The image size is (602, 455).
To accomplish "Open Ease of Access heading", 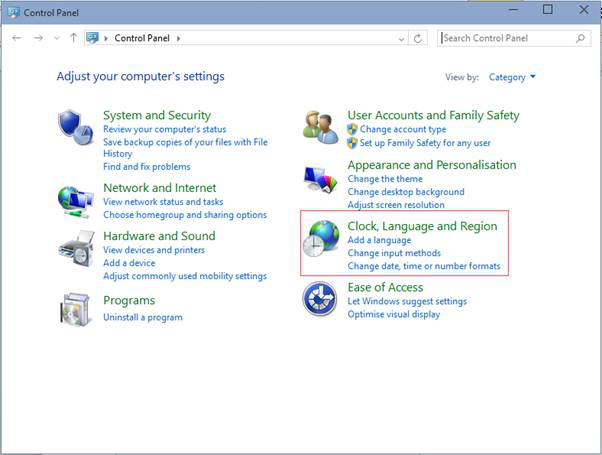I will click(385, 287).
